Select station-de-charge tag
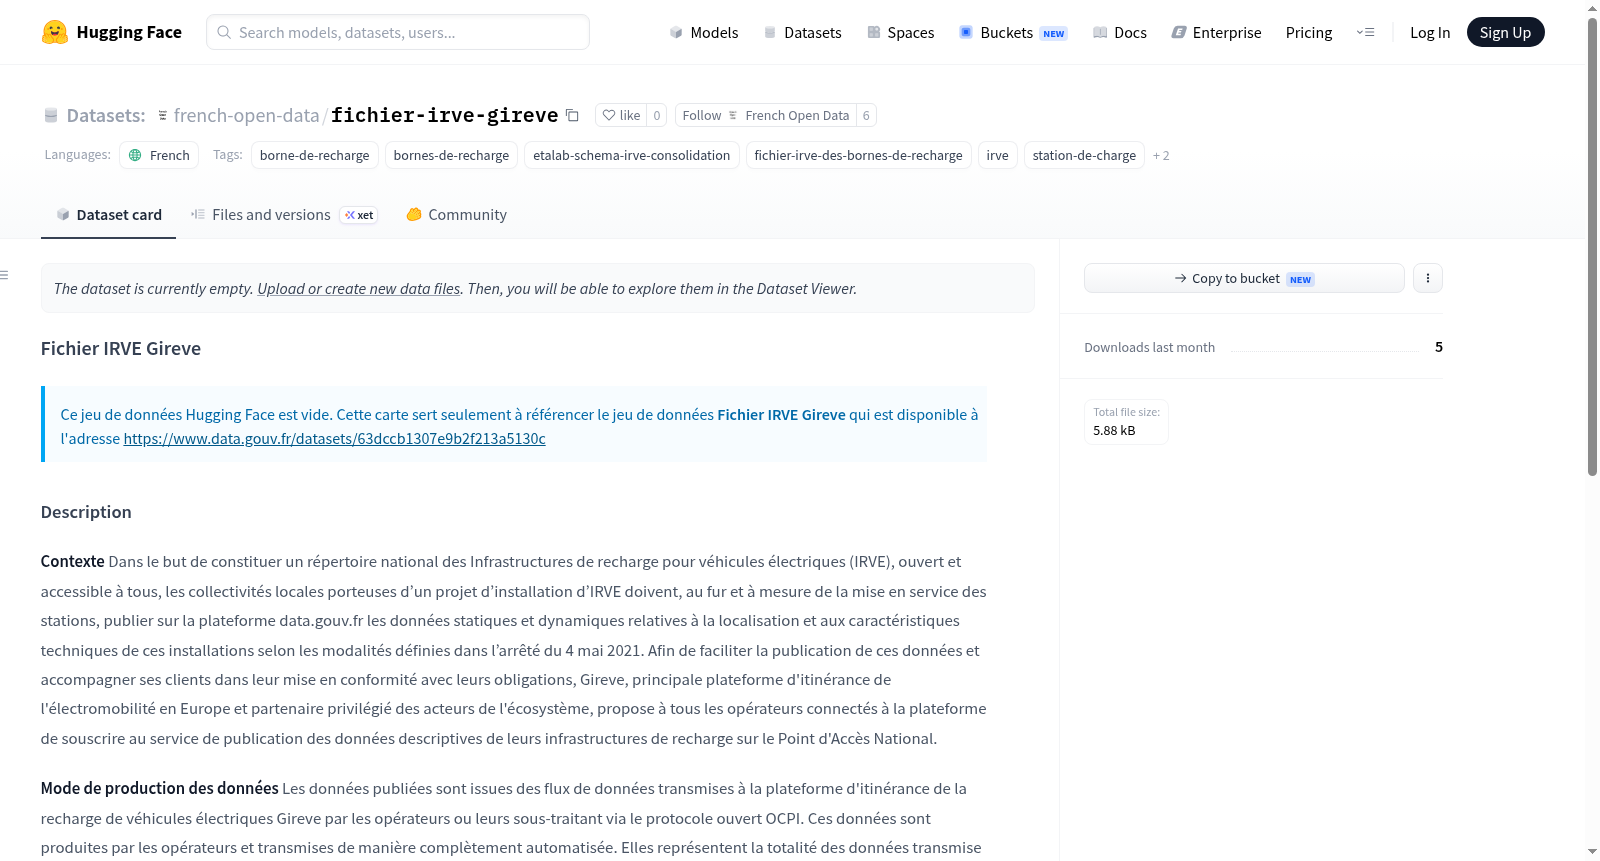This screenshot has width=1600, height=861. (x=1084, y=155)
